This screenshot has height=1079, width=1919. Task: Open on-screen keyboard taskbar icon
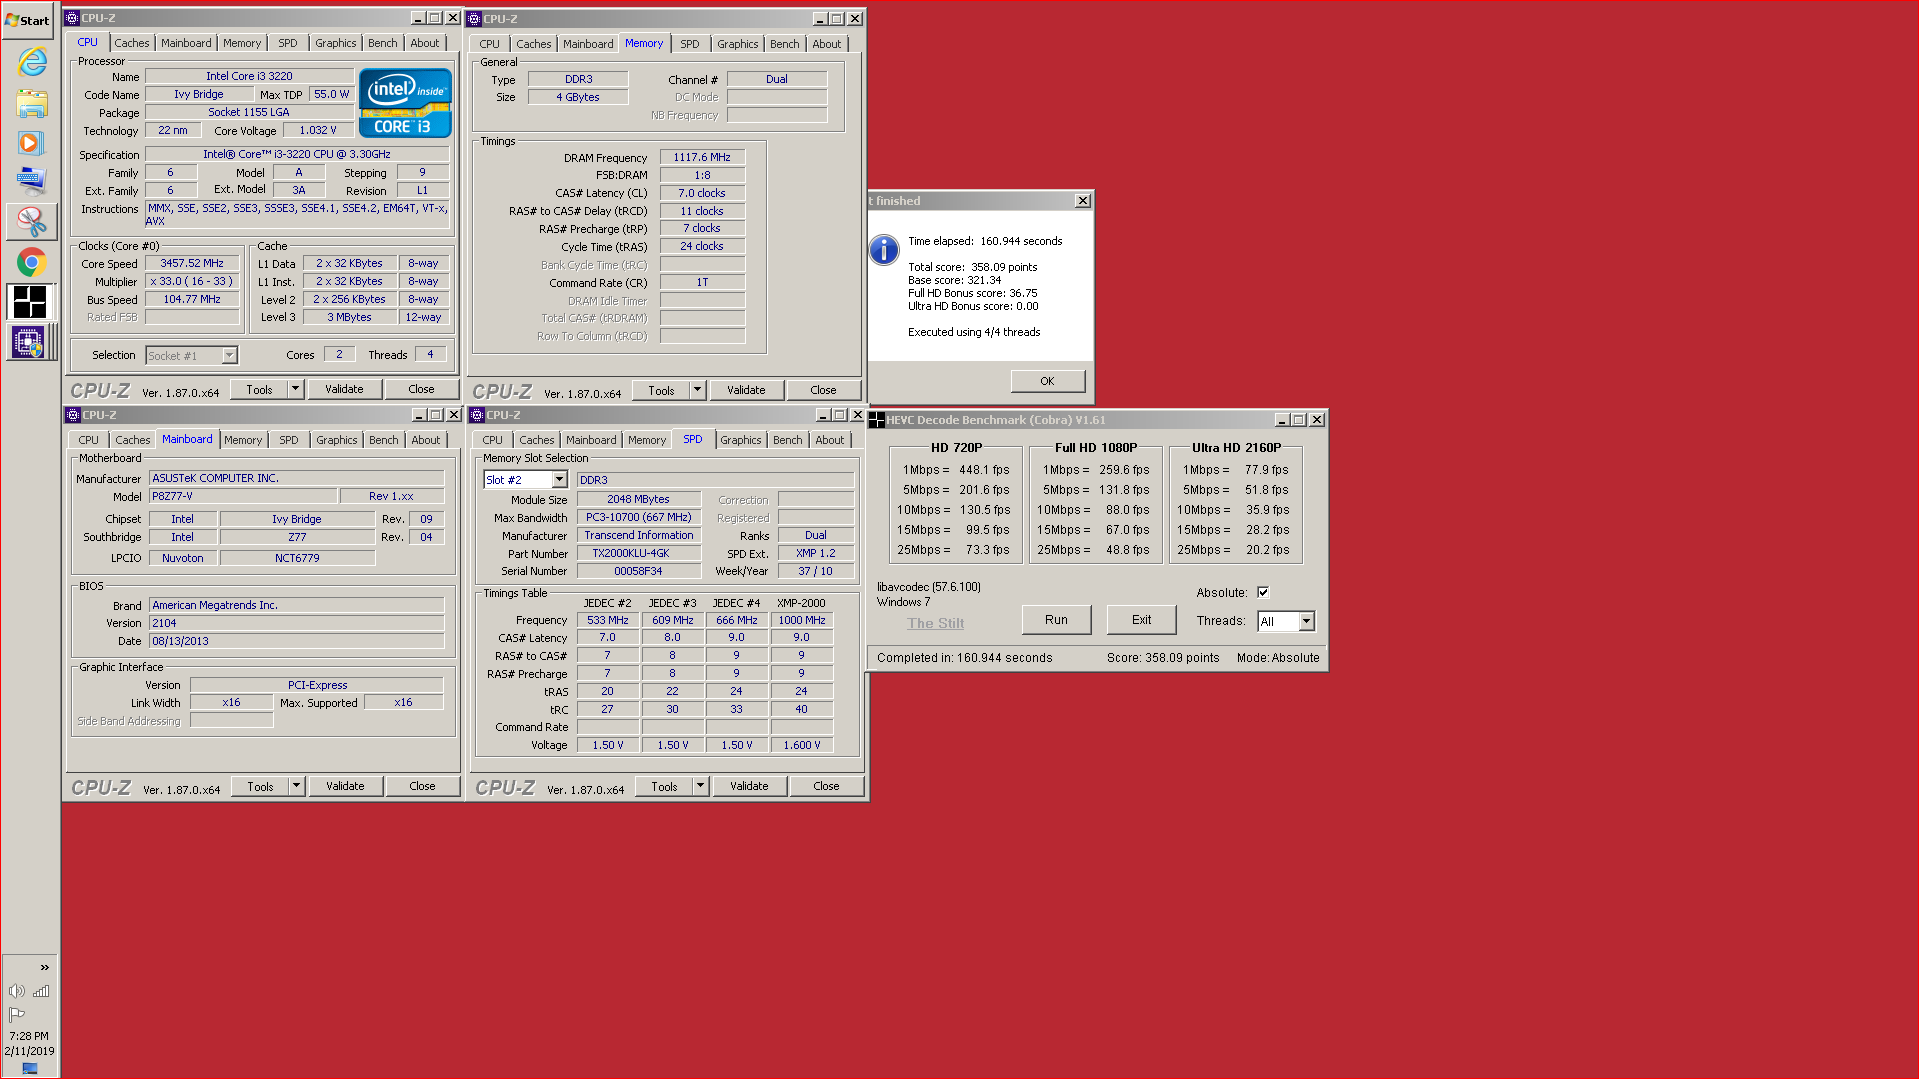pos(31,181)
